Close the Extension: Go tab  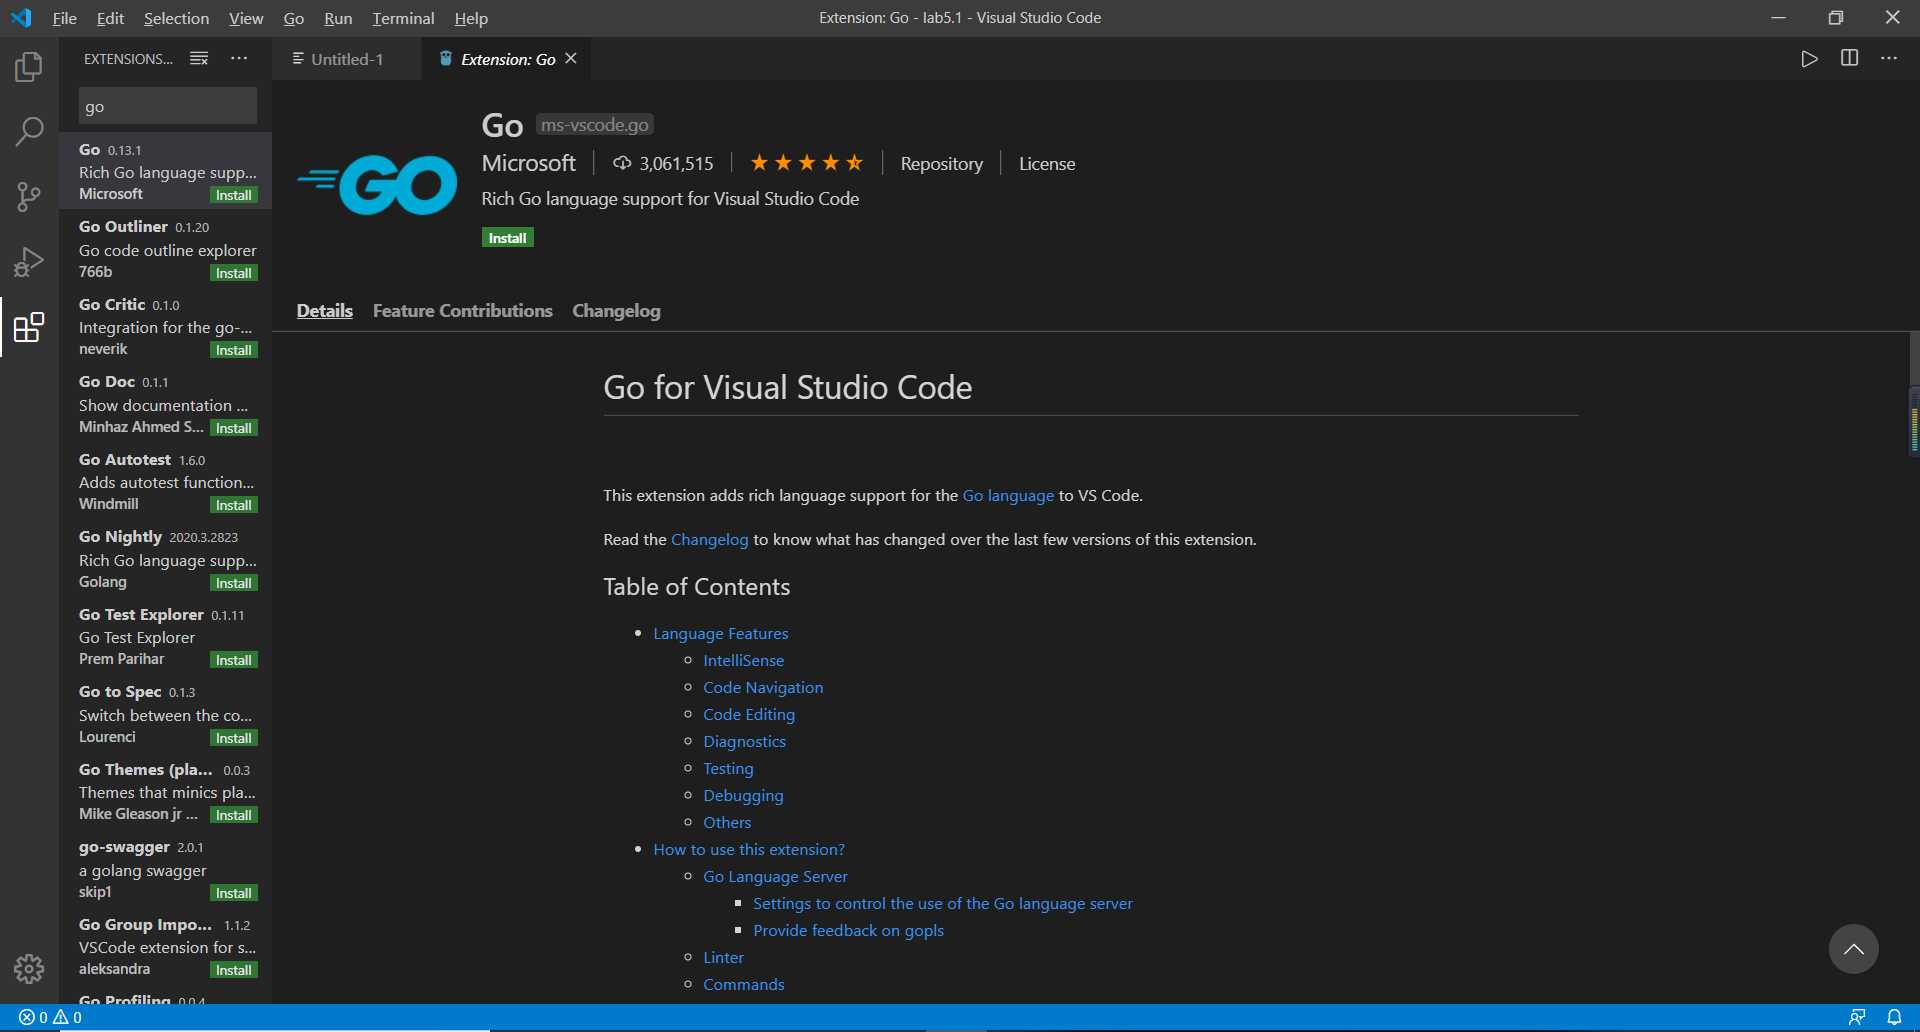click(571, 59)
